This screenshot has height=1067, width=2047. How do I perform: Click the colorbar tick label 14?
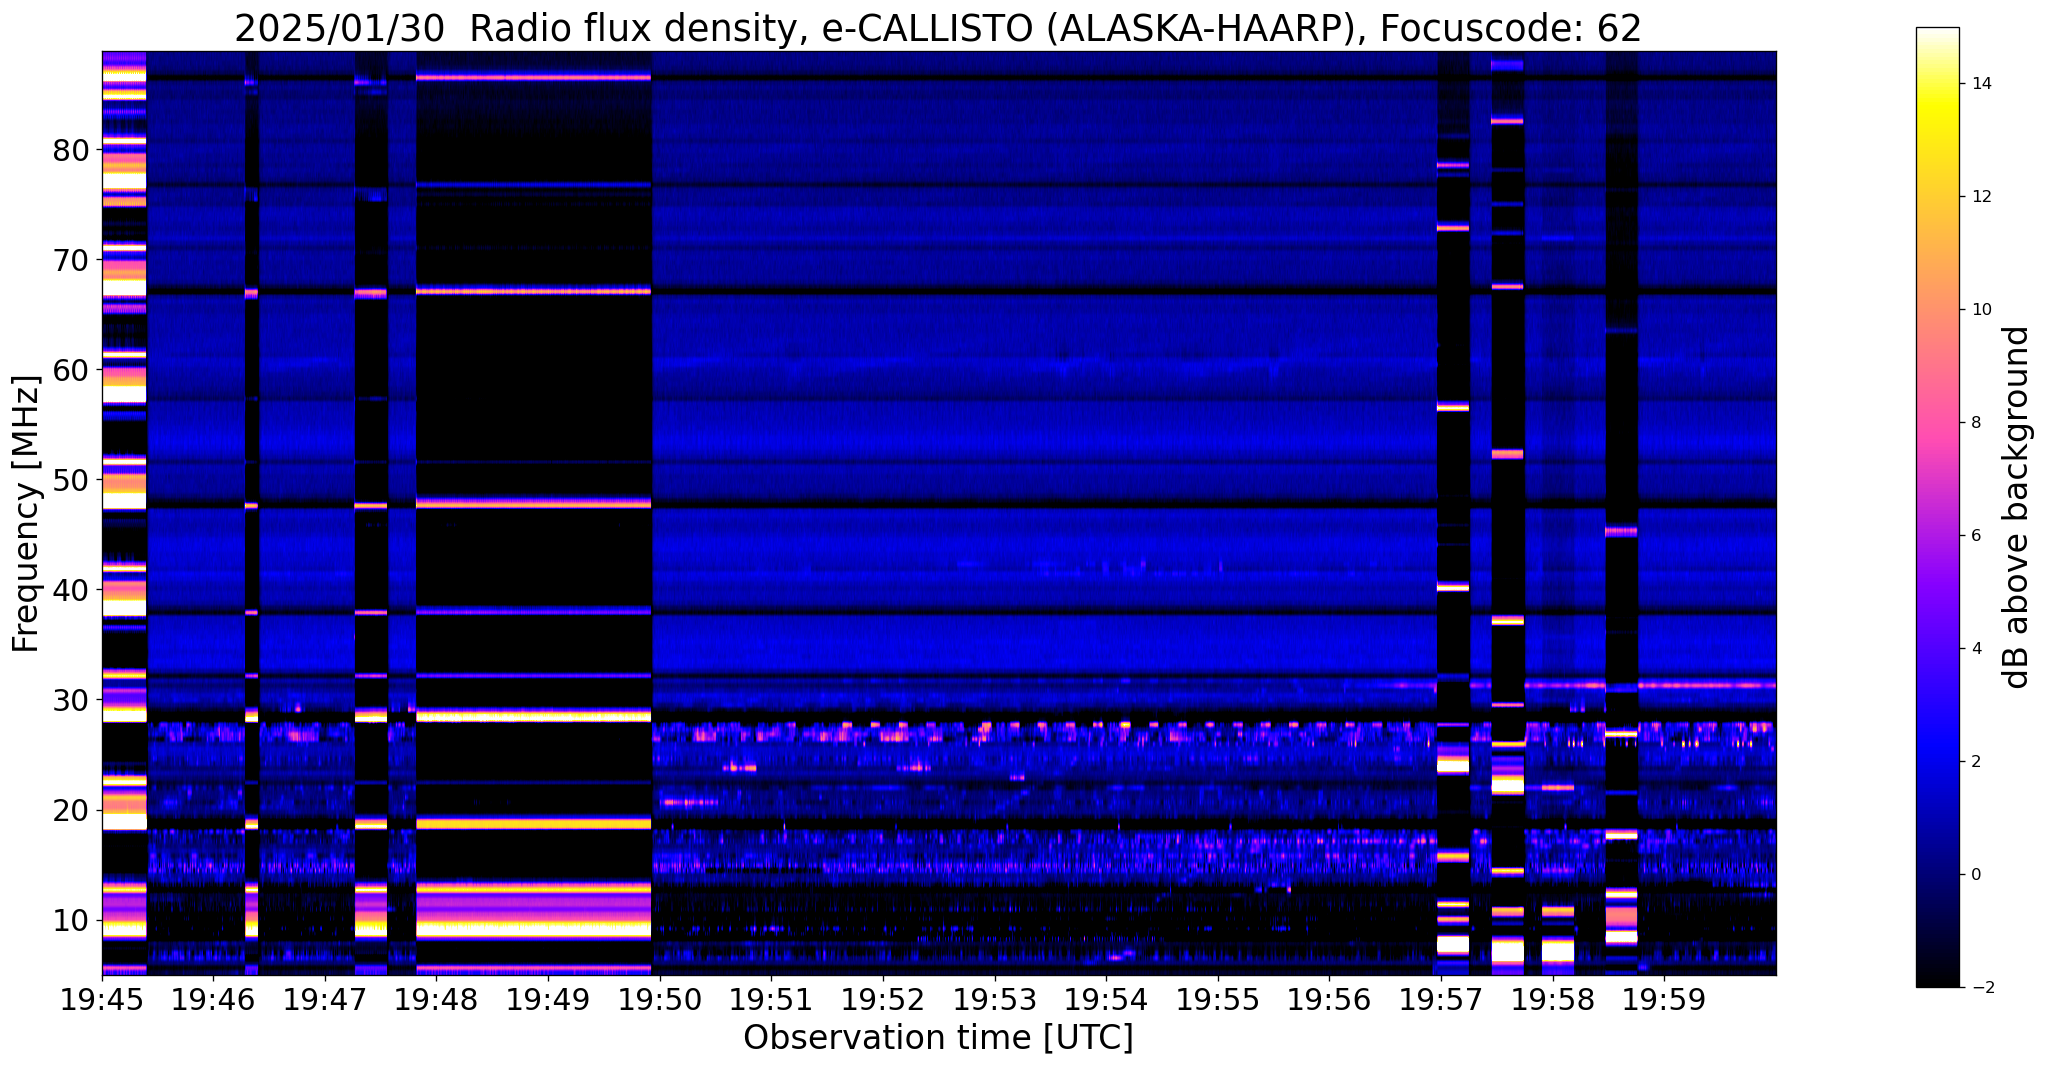pyautogui.click(x=1981, y=84)
